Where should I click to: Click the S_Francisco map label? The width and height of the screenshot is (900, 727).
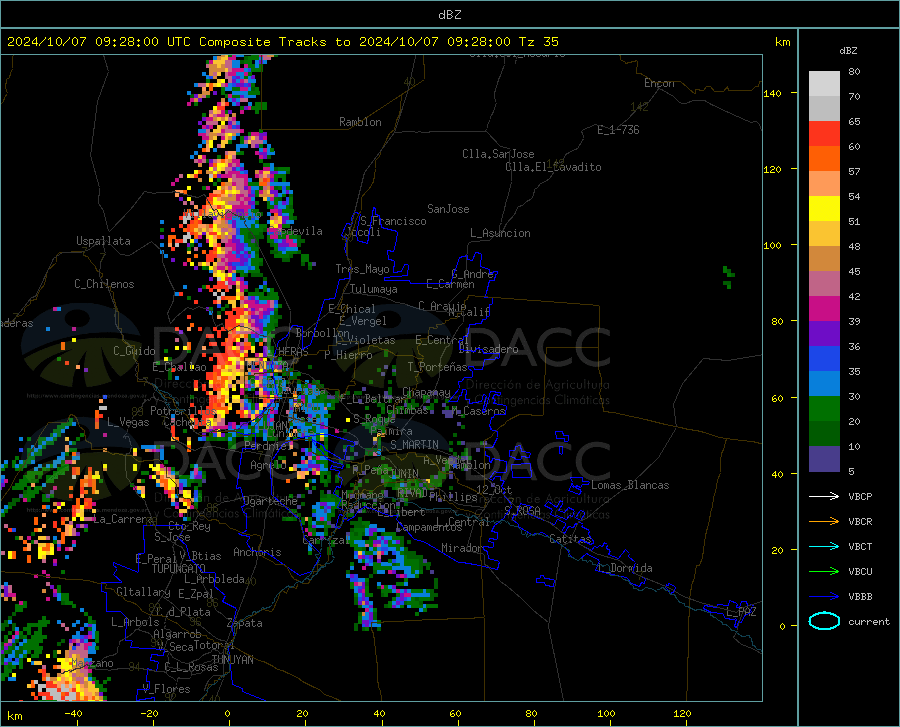(x=393, y=221)
